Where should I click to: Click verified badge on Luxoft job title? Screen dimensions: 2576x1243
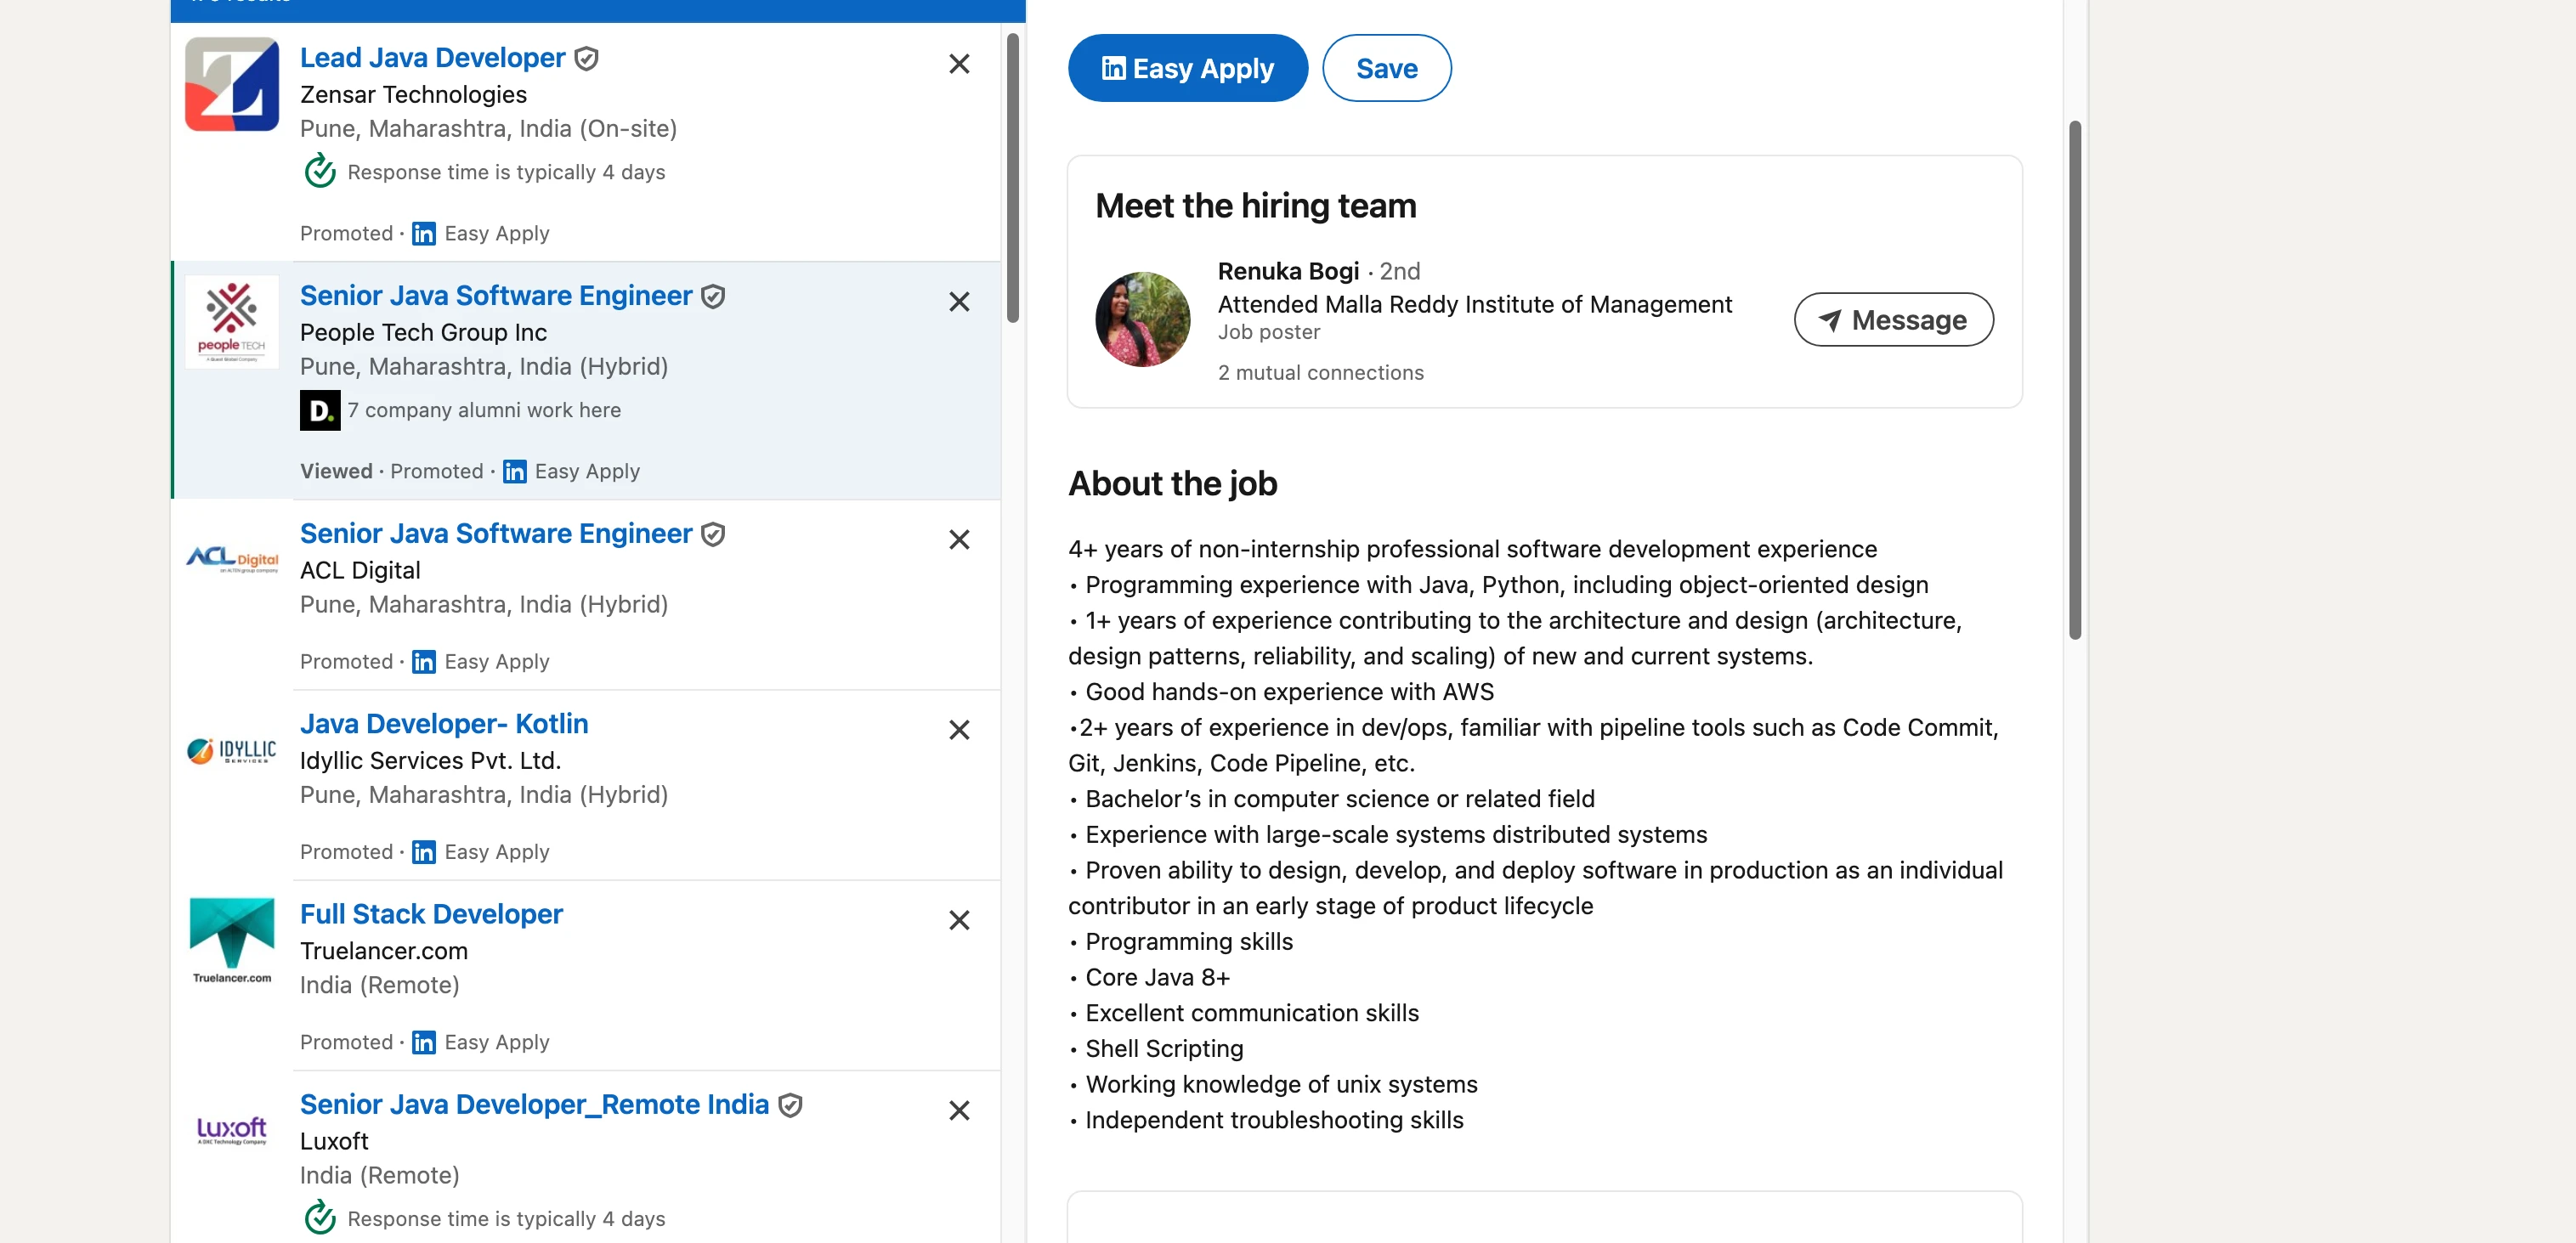point(790,1106)
